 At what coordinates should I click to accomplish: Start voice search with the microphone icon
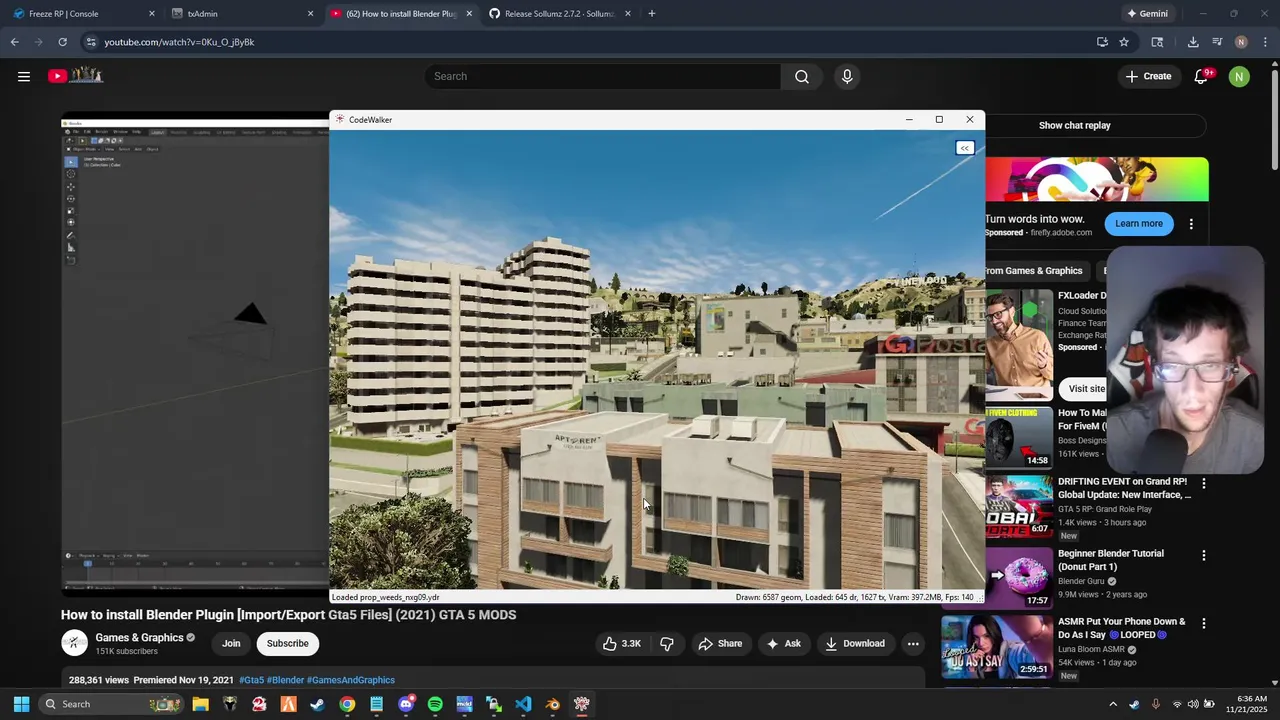point(847,76)
